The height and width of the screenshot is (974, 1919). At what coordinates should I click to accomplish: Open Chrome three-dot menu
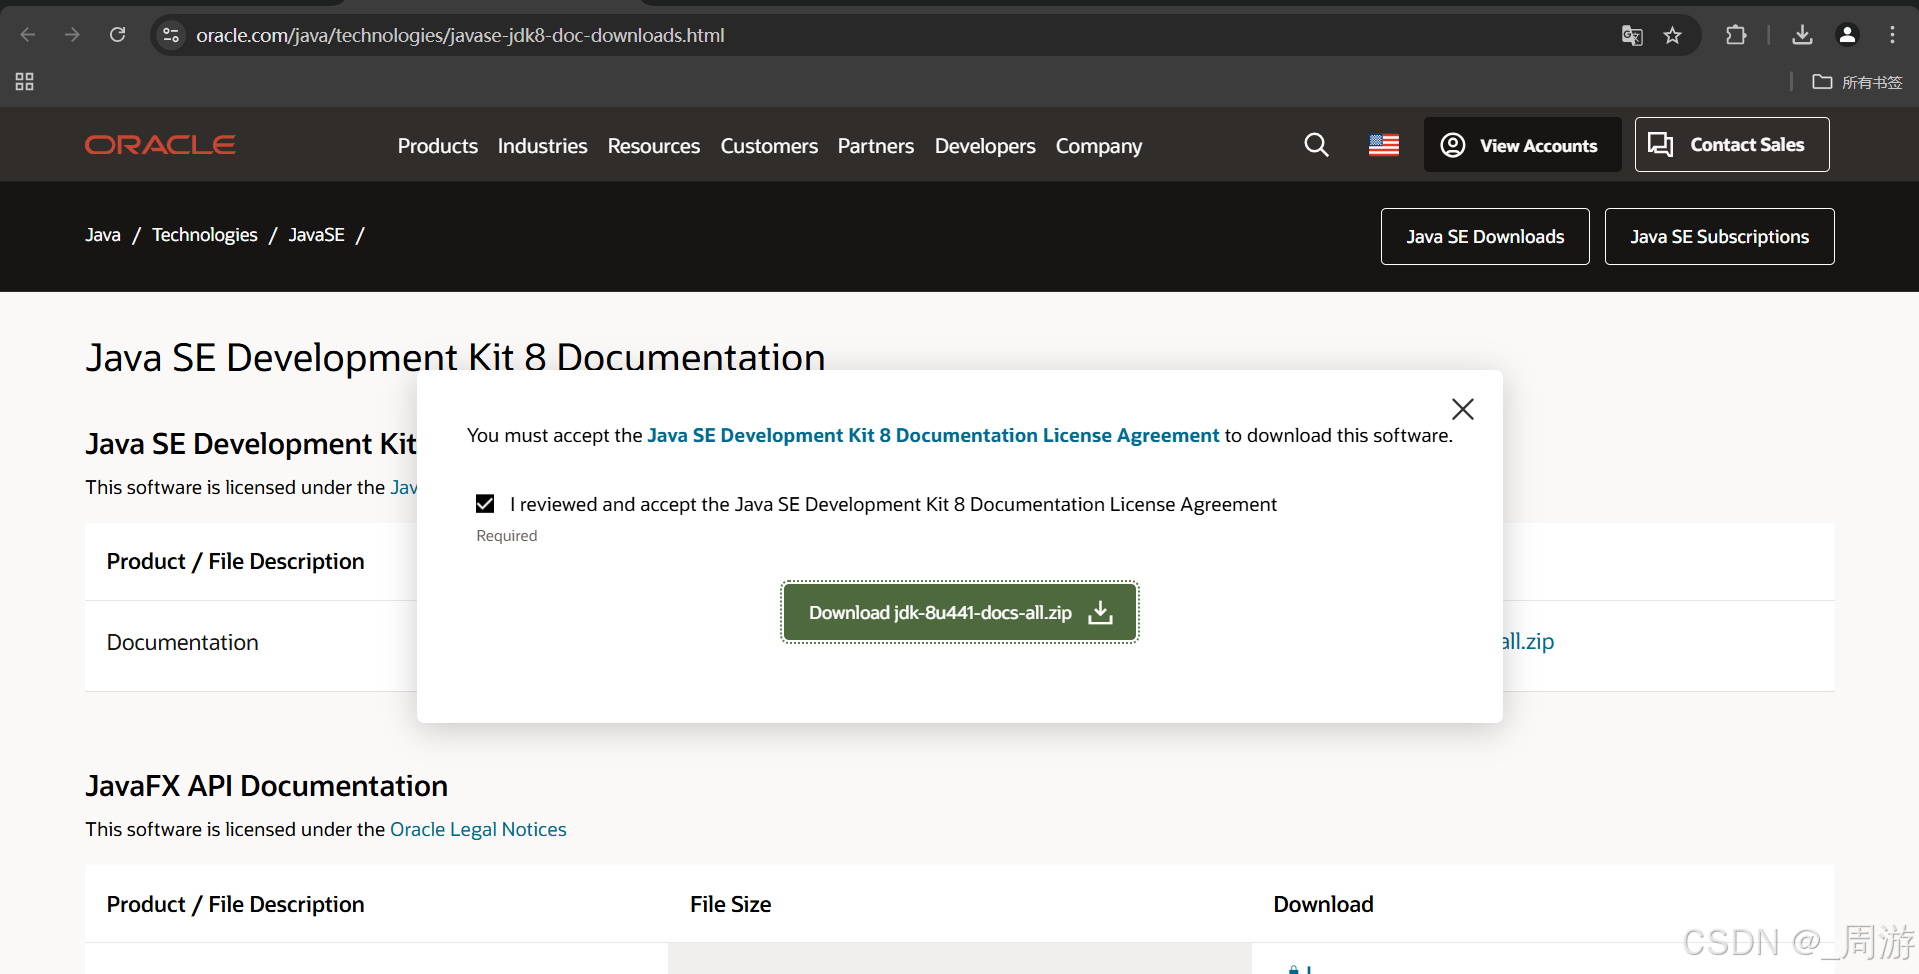(x=1892, y=35)
